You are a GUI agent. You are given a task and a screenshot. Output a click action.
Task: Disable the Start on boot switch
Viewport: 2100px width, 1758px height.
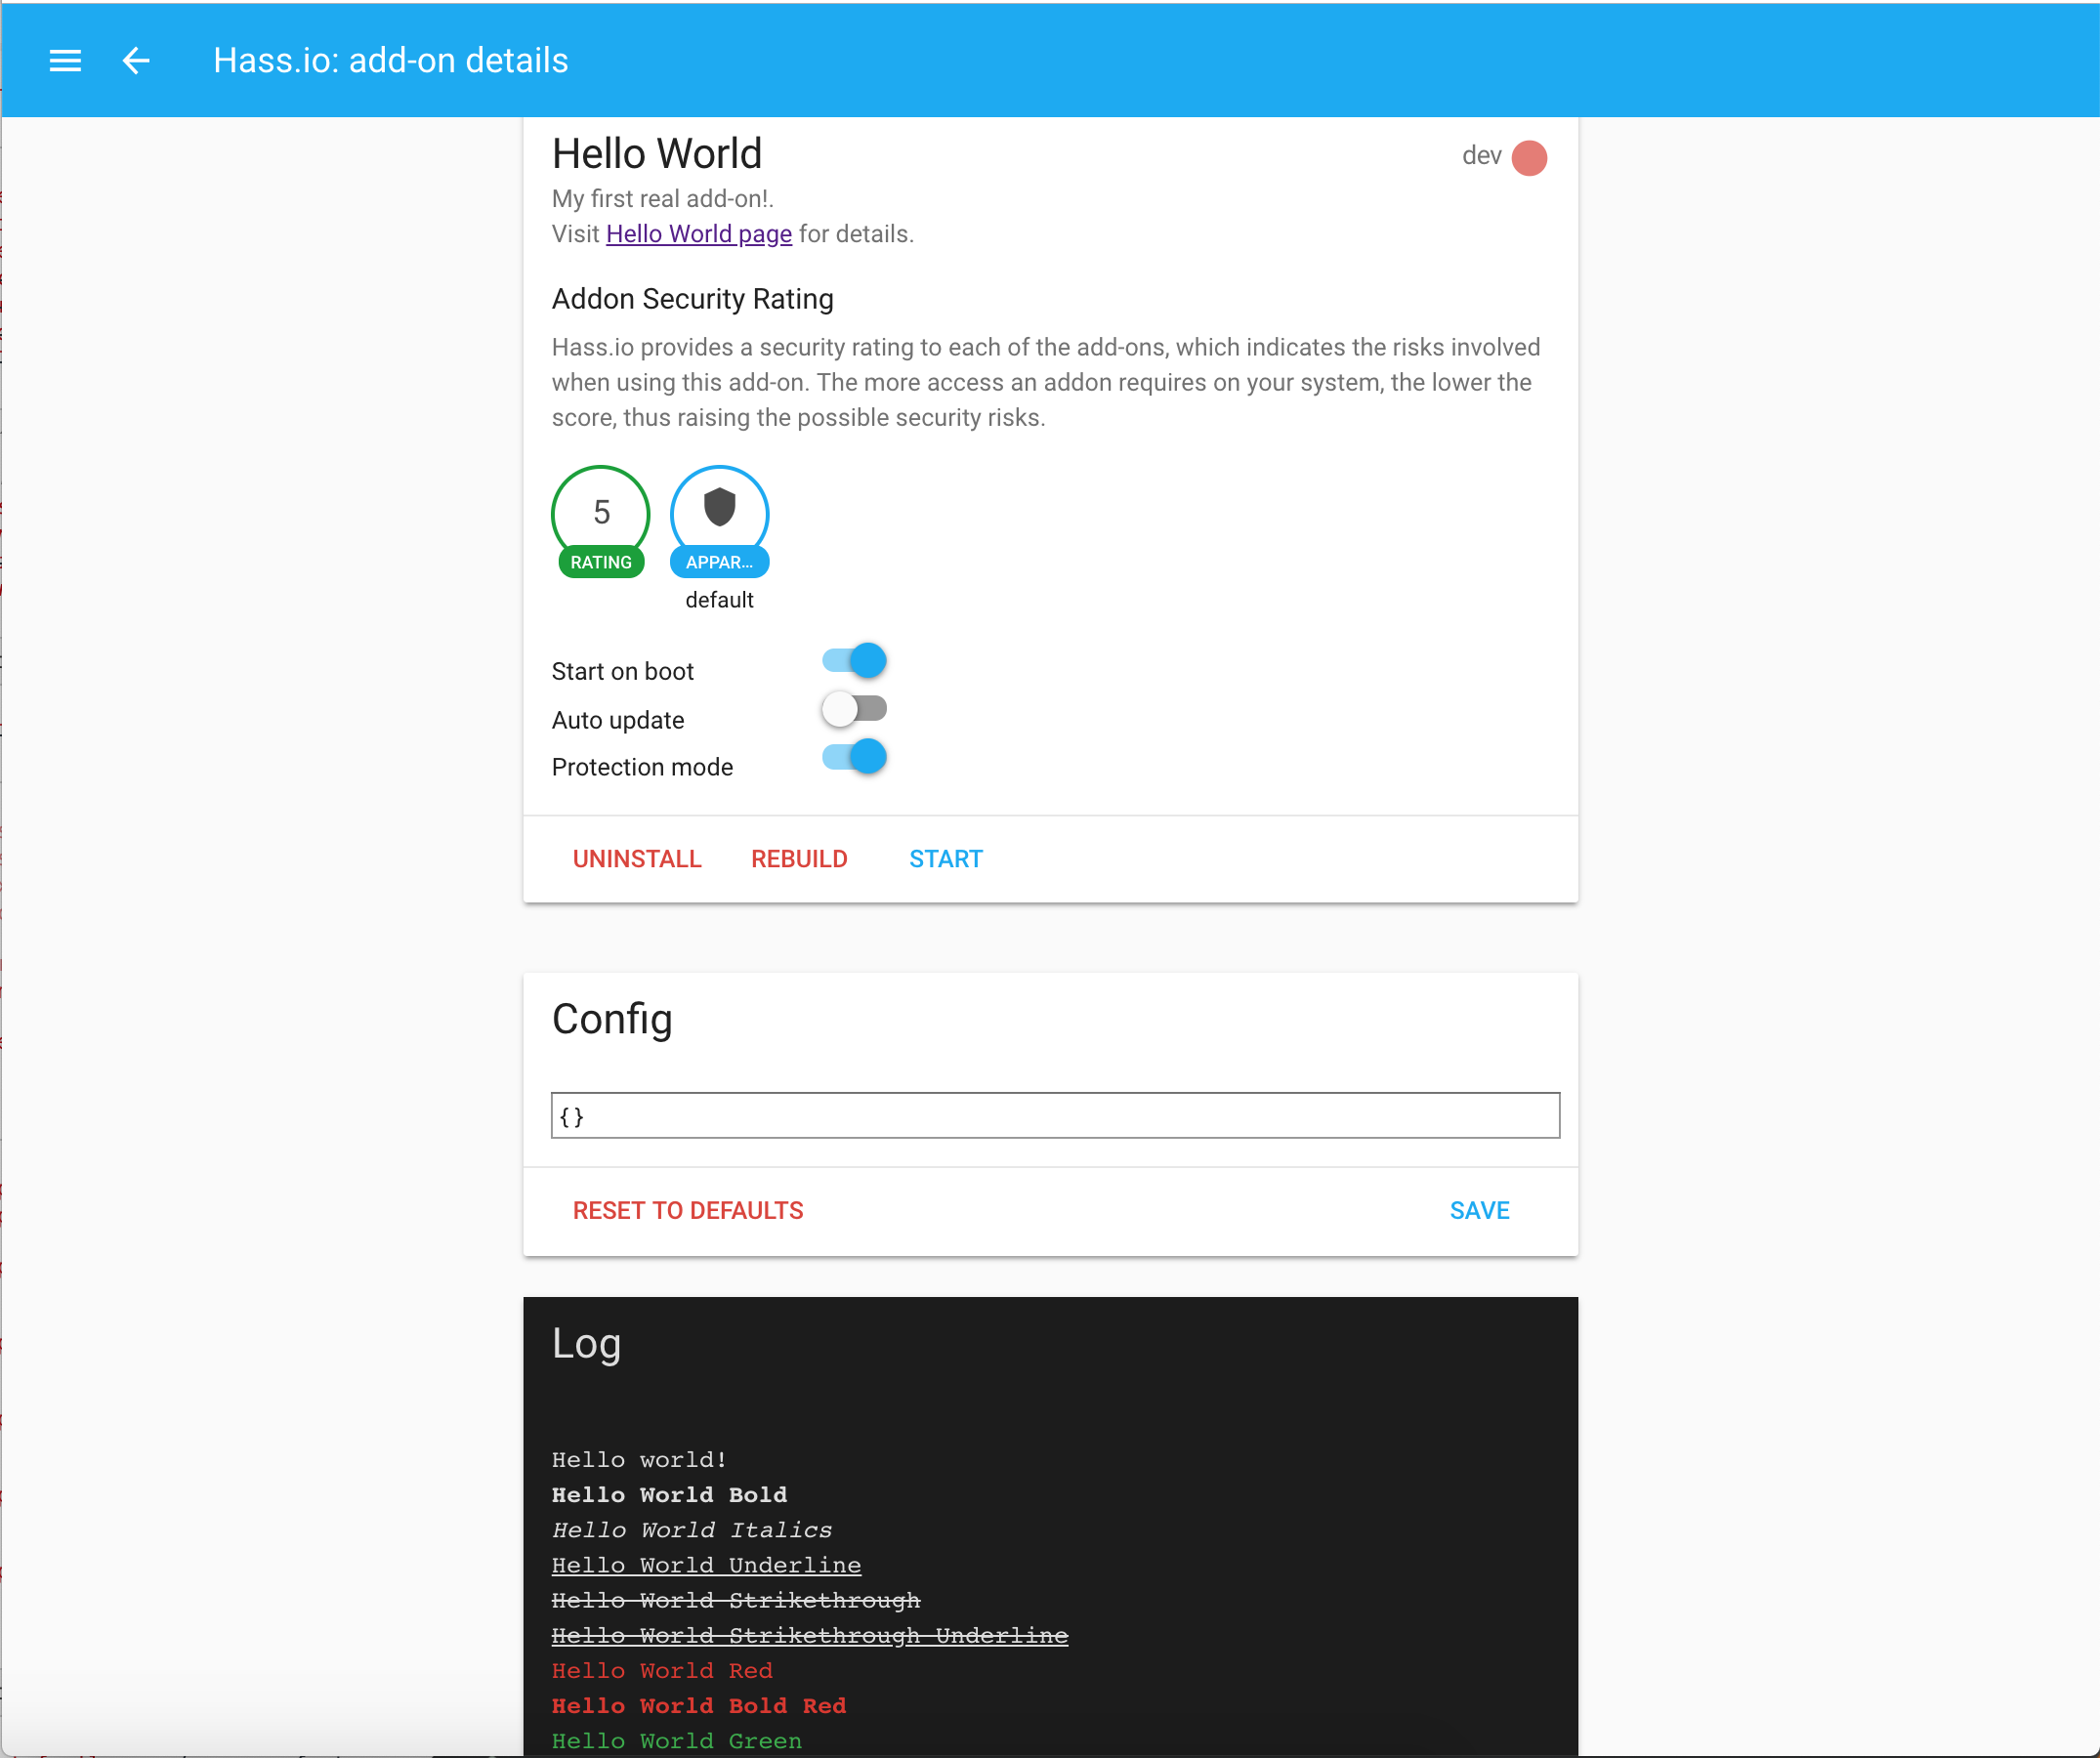(854, 660)
